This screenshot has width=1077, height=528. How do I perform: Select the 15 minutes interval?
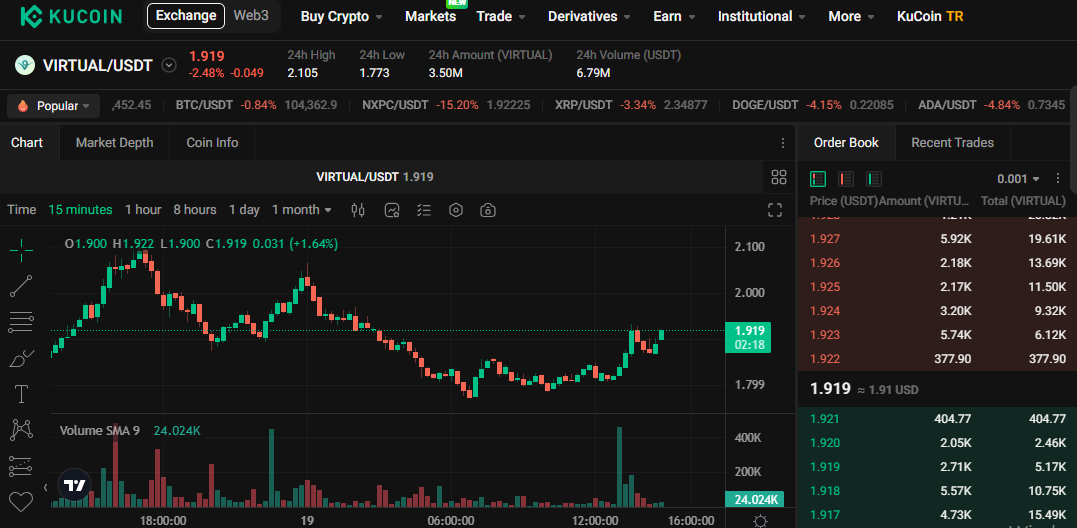click(x=80, y=210)
